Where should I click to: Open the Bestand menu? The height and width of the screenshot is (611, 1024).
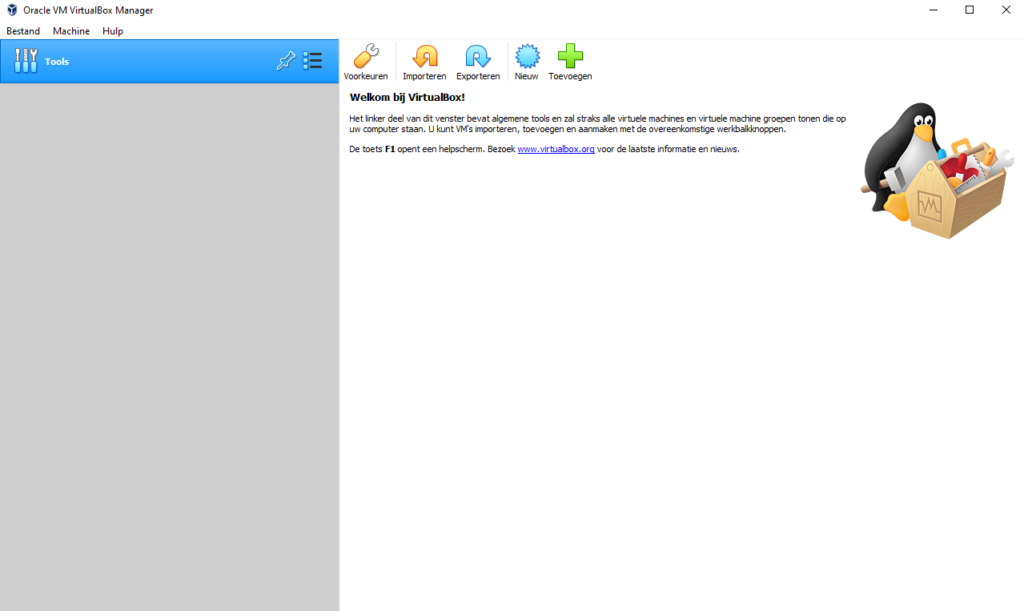tap(23, 31)
